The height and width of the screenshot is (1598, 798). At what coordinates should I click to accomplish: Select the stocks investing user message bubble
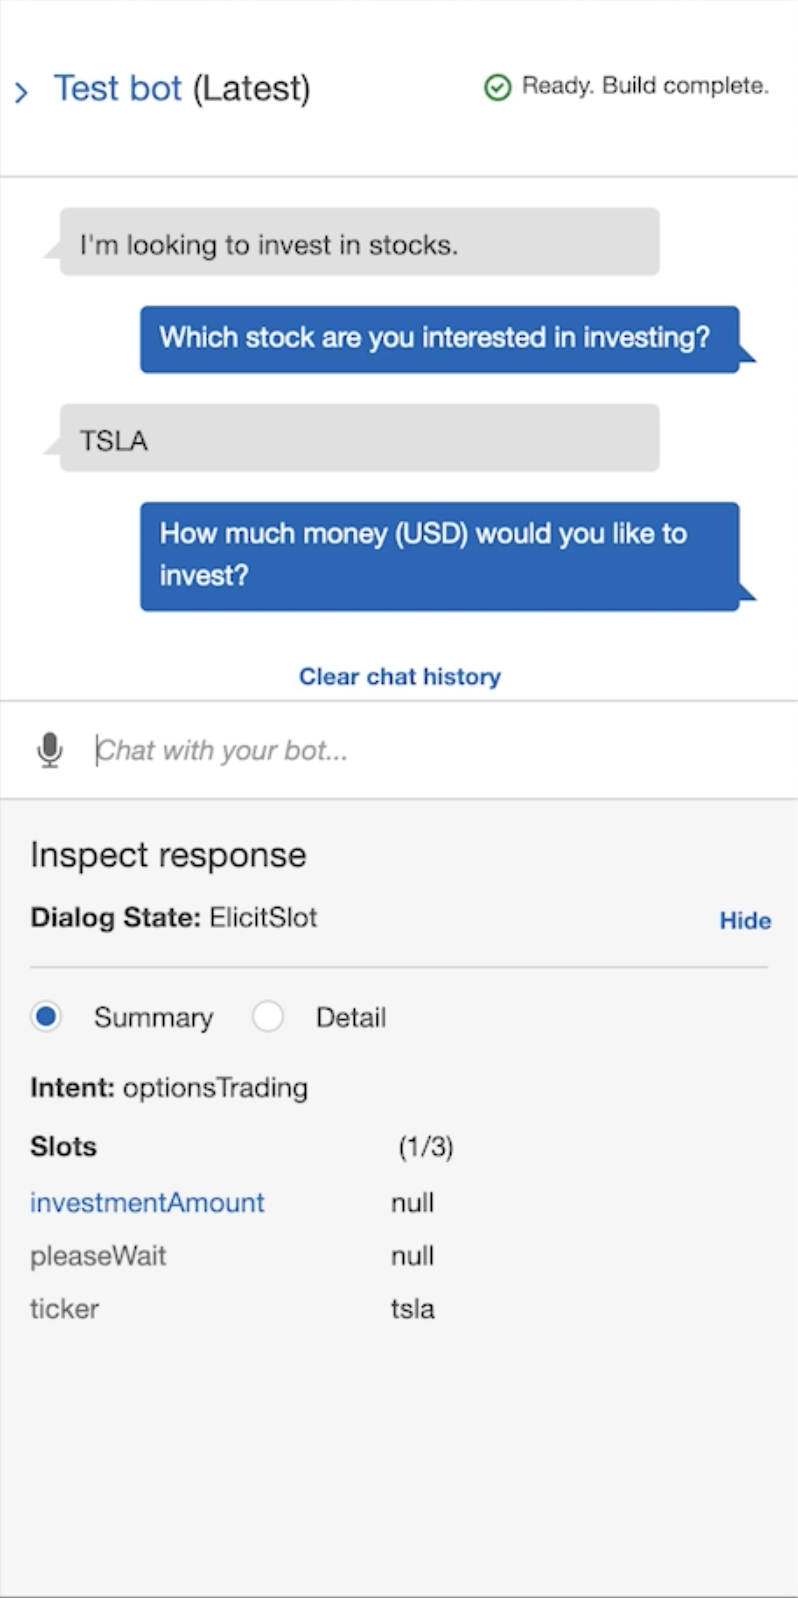pos(358,243)
